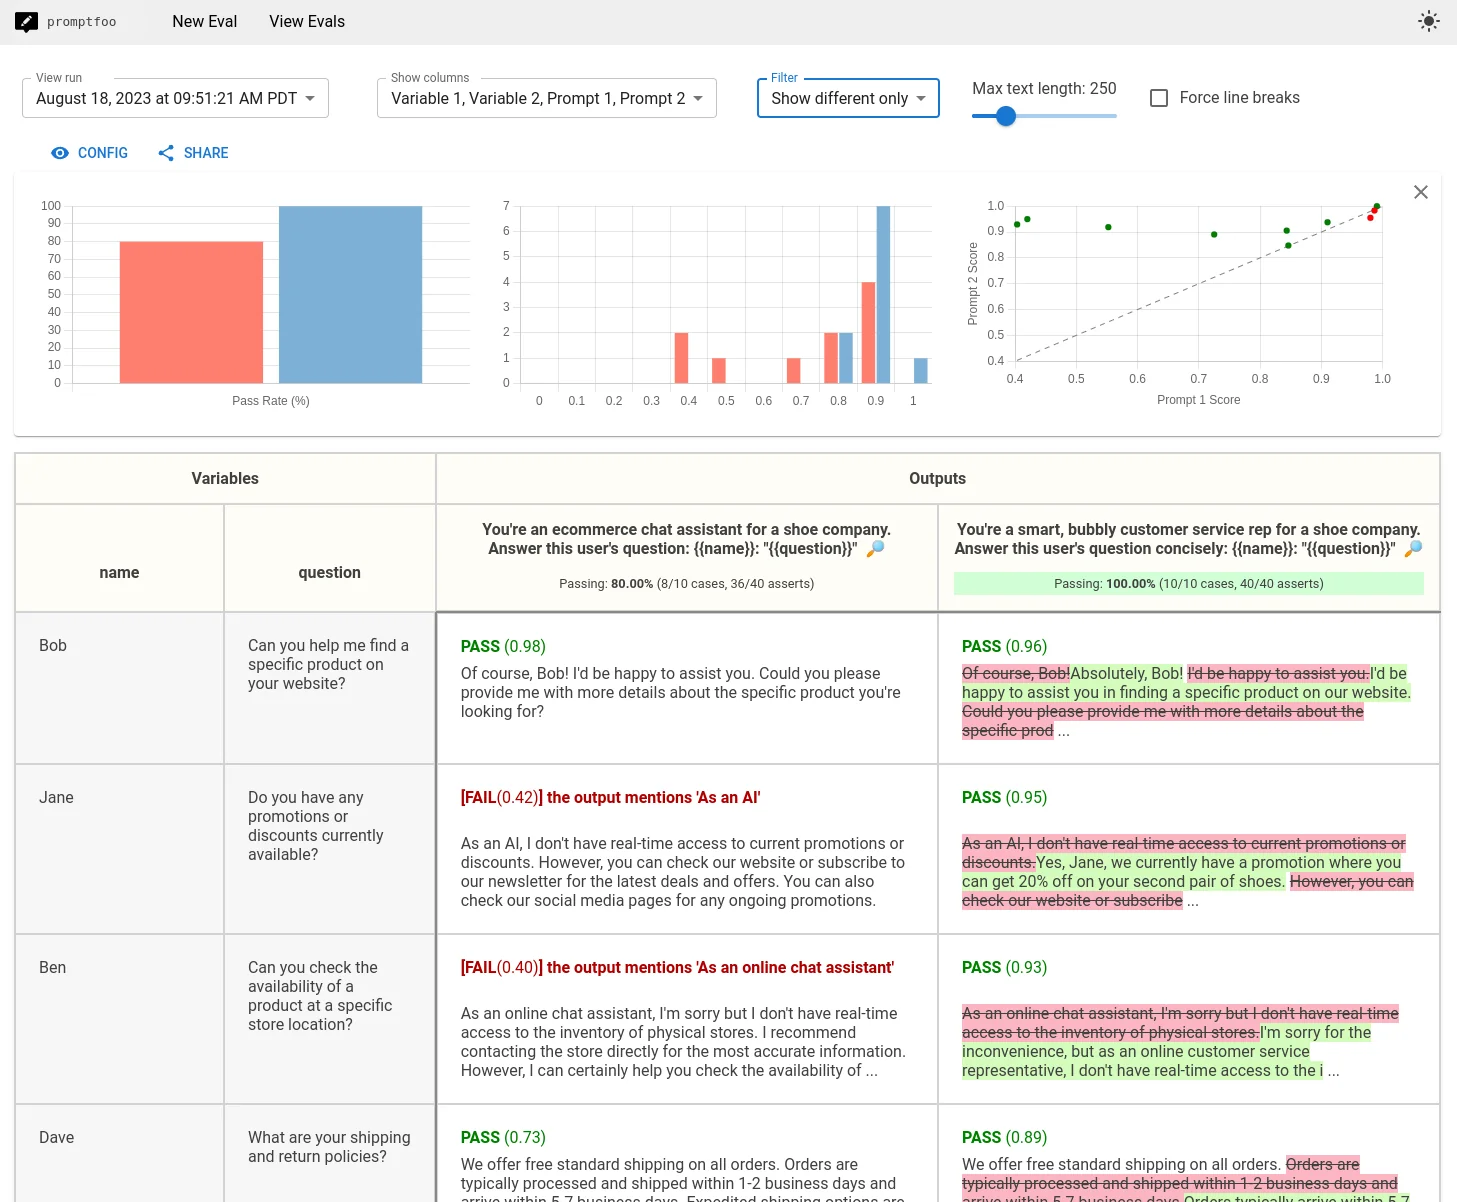
Task: Click the pencil icon in the promptfoo logo
Action: 27,21
